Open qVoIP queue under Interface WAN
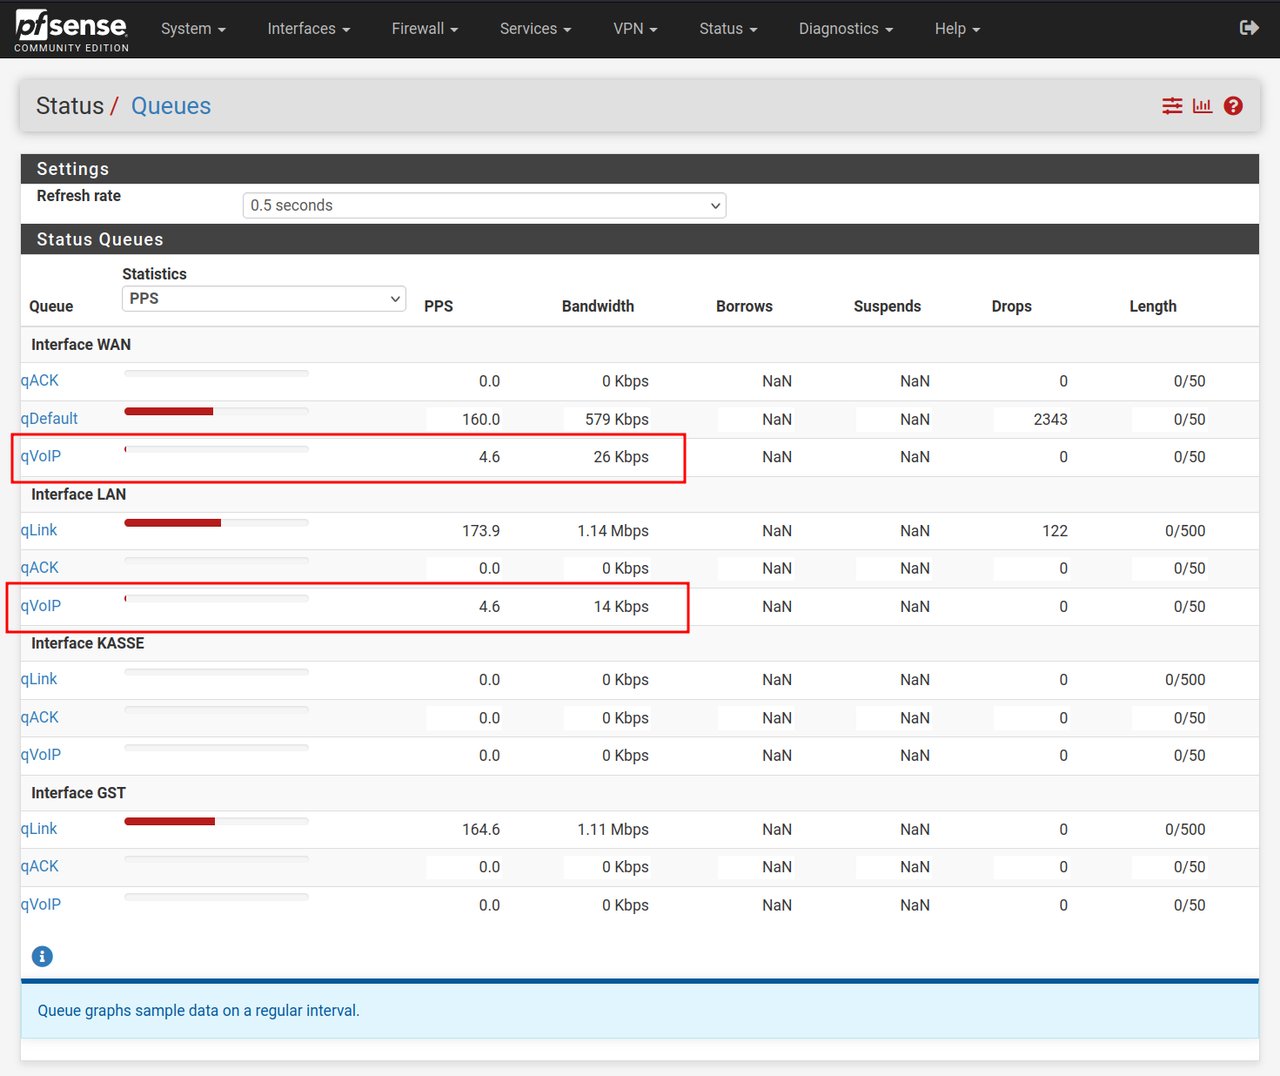 [41, 456]
